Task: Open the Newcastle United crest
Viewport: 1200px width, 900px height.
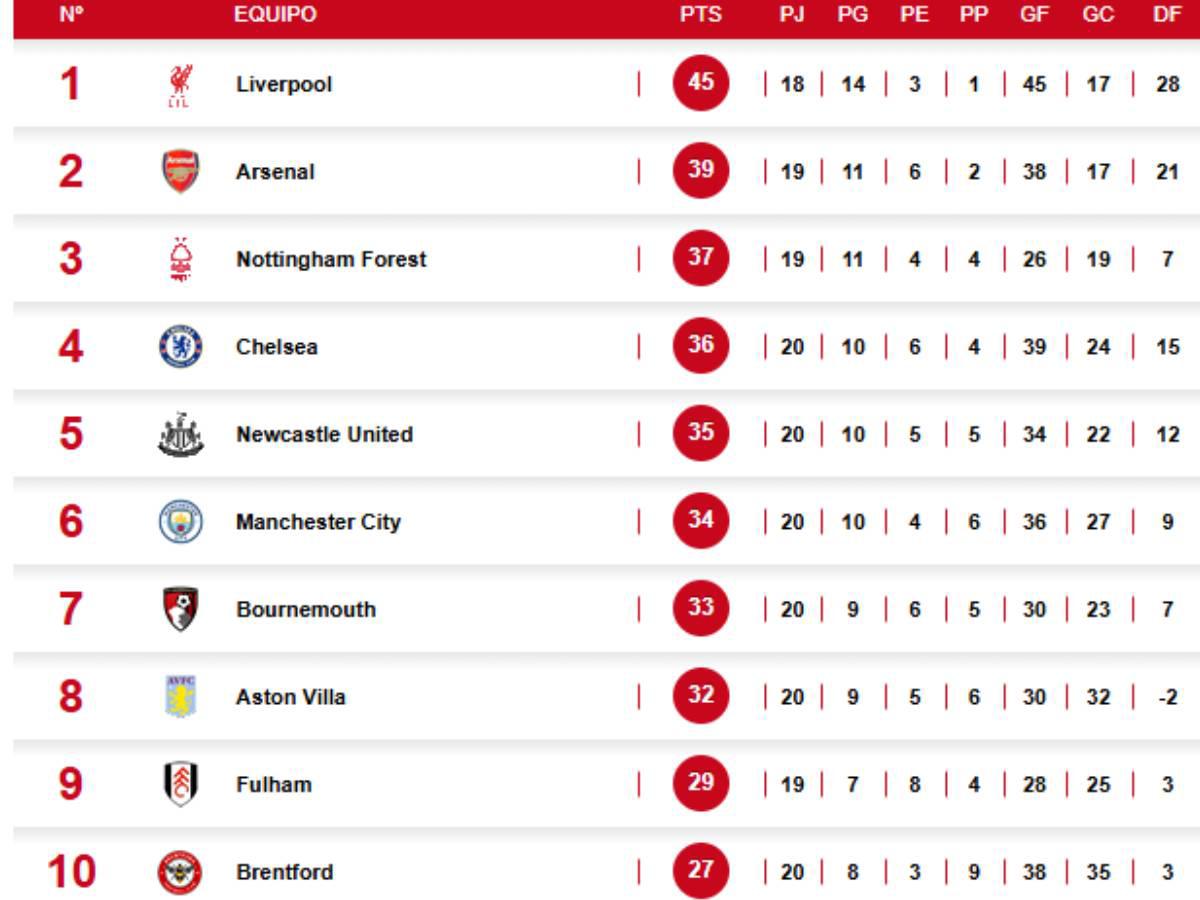Action: 181,435
